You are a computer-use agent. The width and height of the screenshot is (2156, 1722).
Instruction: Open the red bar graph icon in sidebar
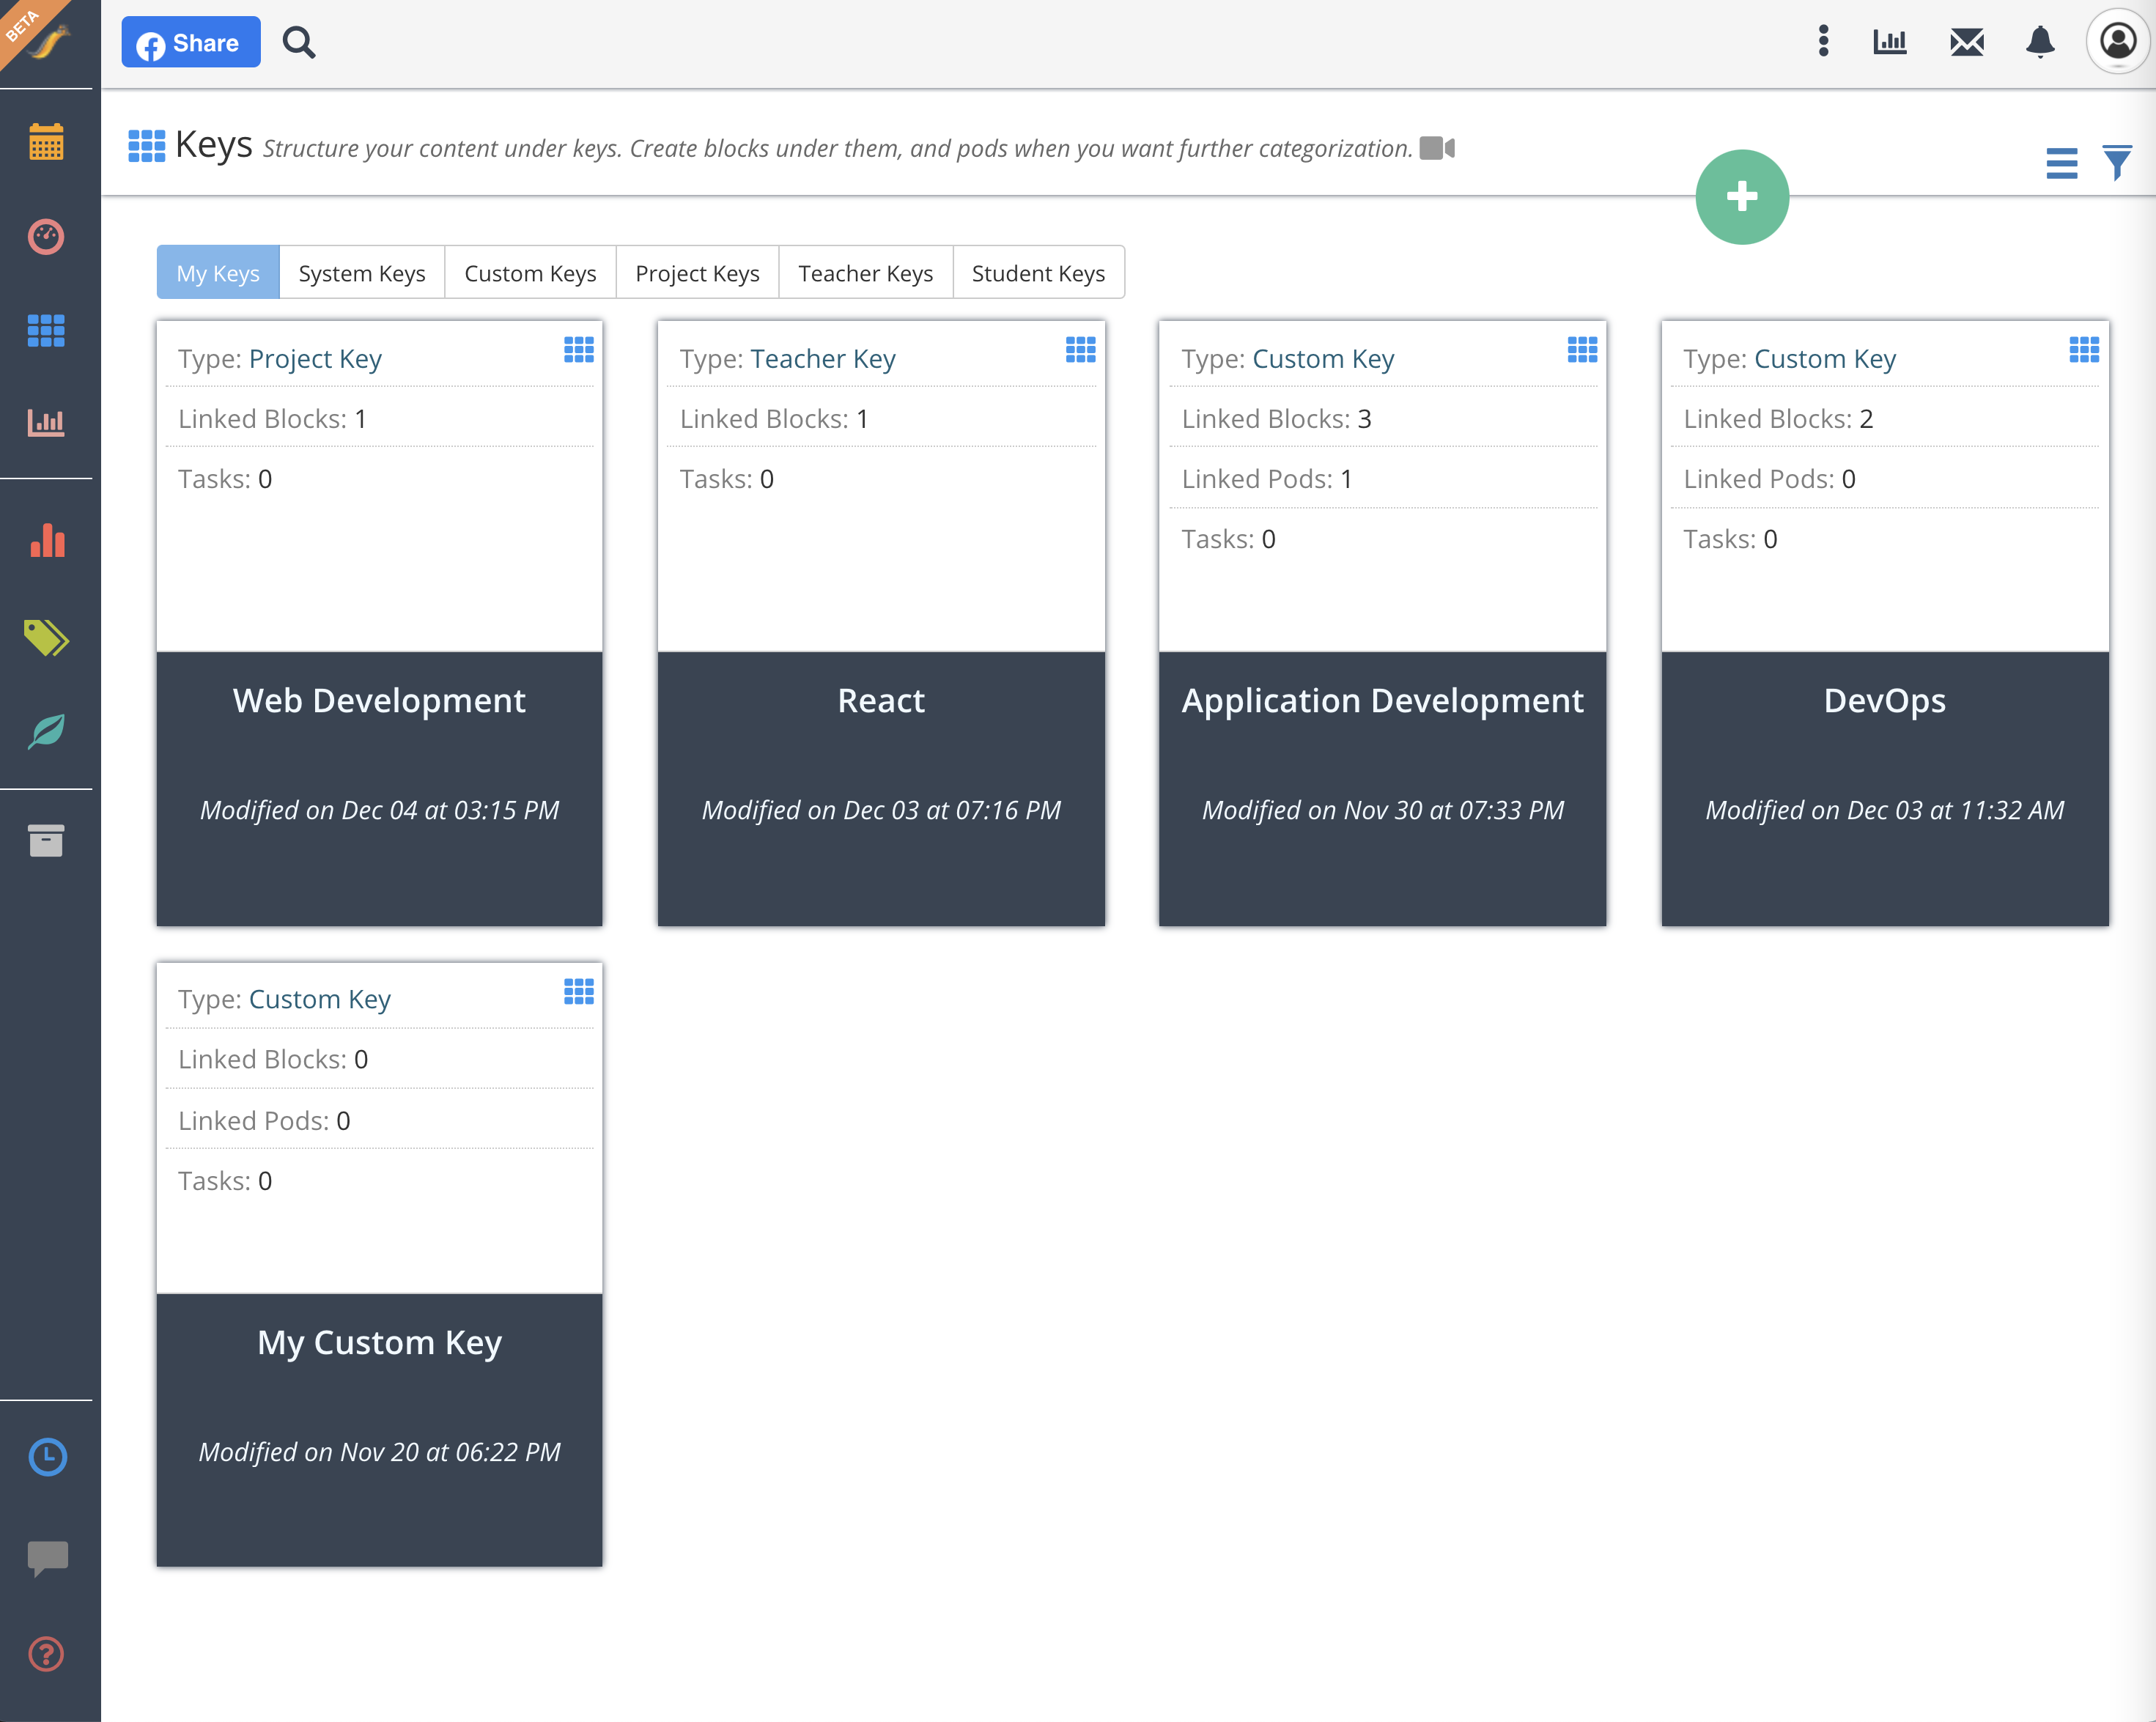47,540
